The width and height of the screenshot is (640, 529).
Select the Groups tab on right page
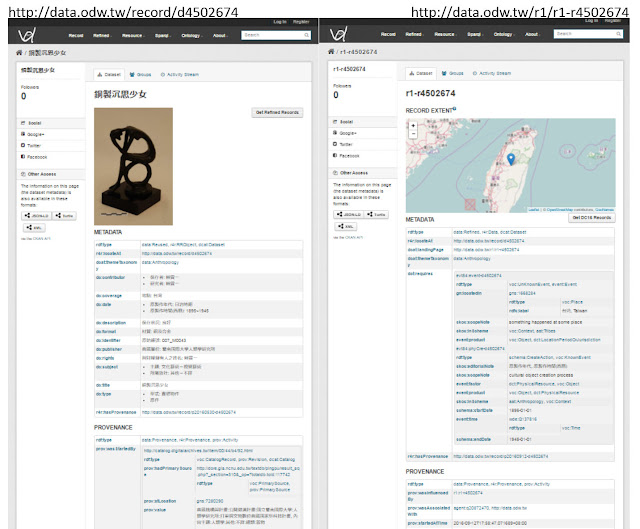(x=453, y=73)
